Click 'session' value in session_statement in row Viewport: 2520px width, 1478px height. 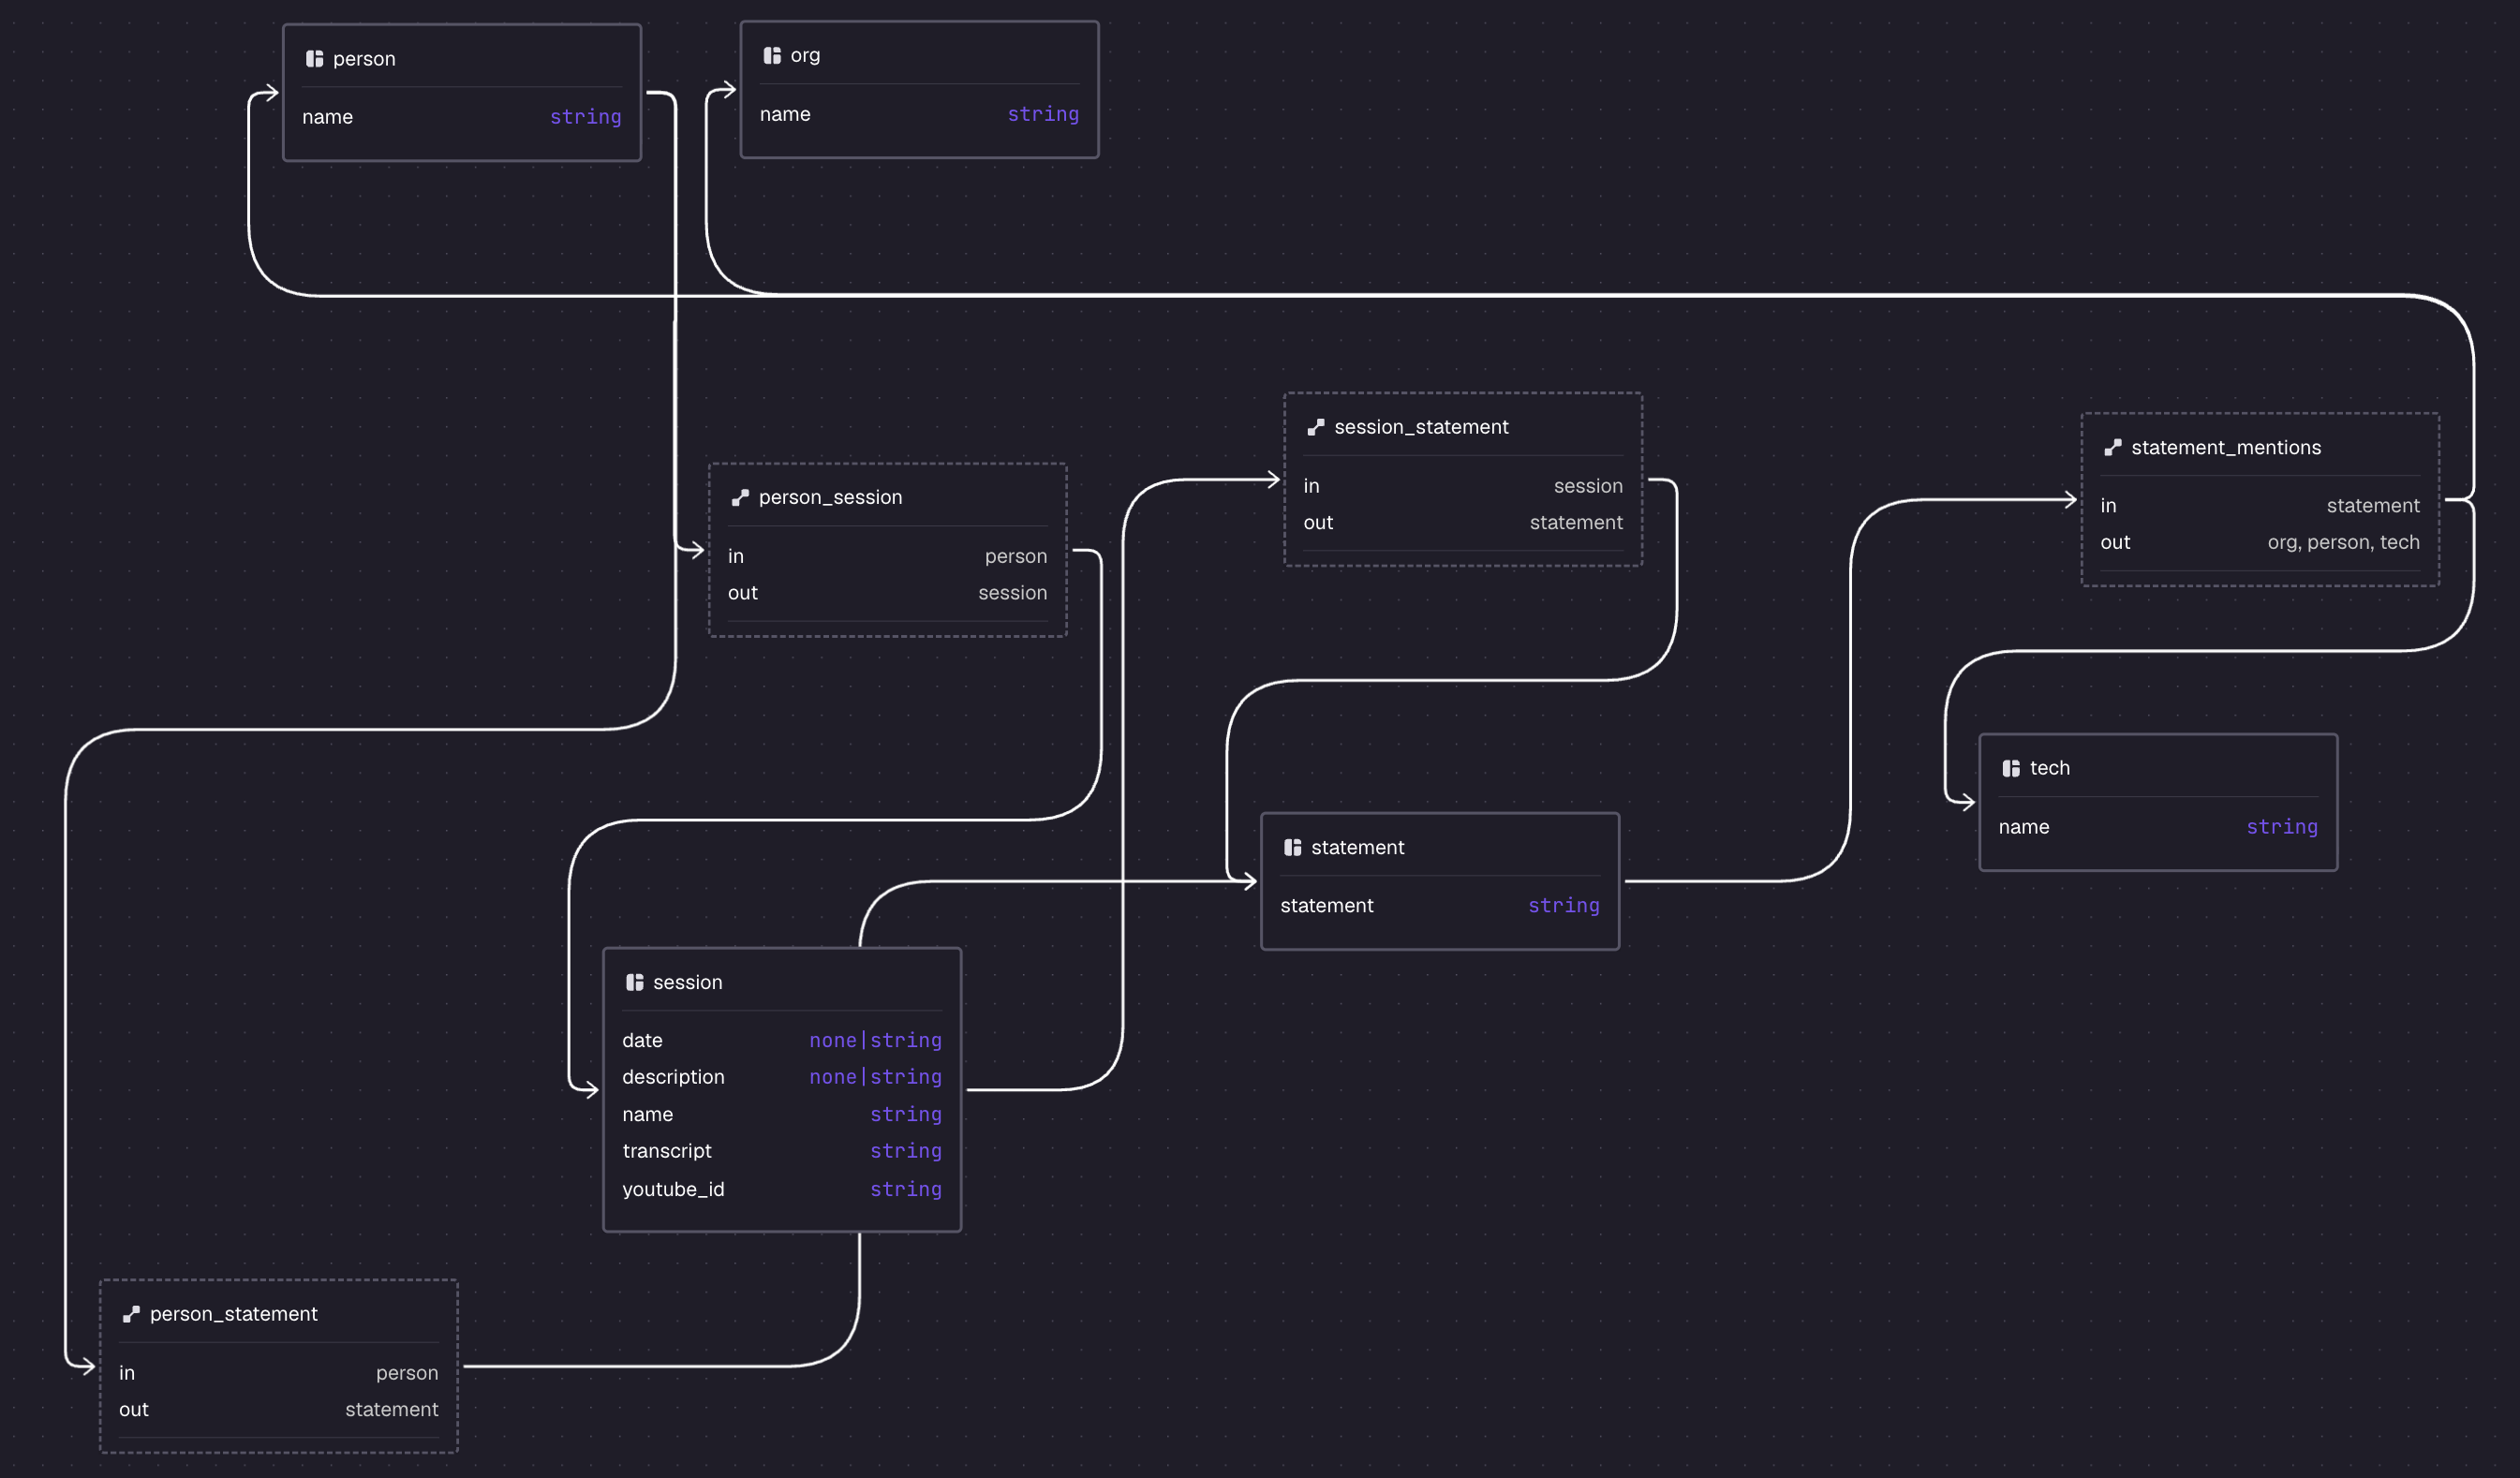point(1588,486)
